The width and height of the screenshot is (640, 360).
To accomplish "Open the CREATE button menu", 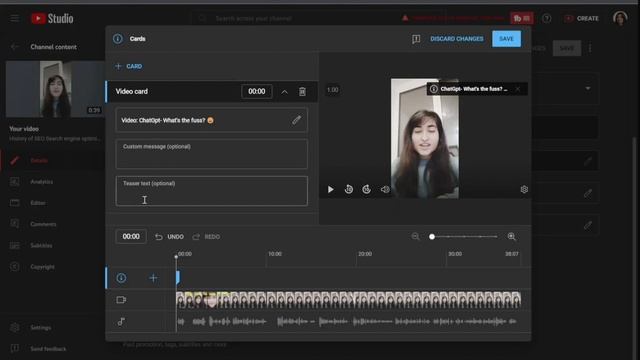I will (582, 18).
